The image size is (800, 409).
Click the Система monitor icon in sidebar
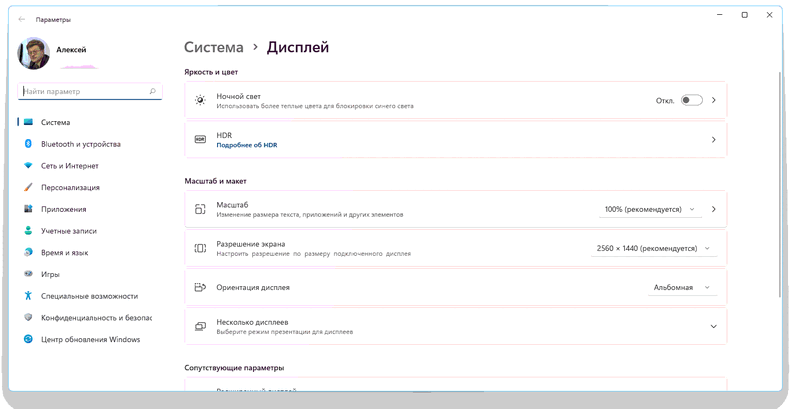29,122
